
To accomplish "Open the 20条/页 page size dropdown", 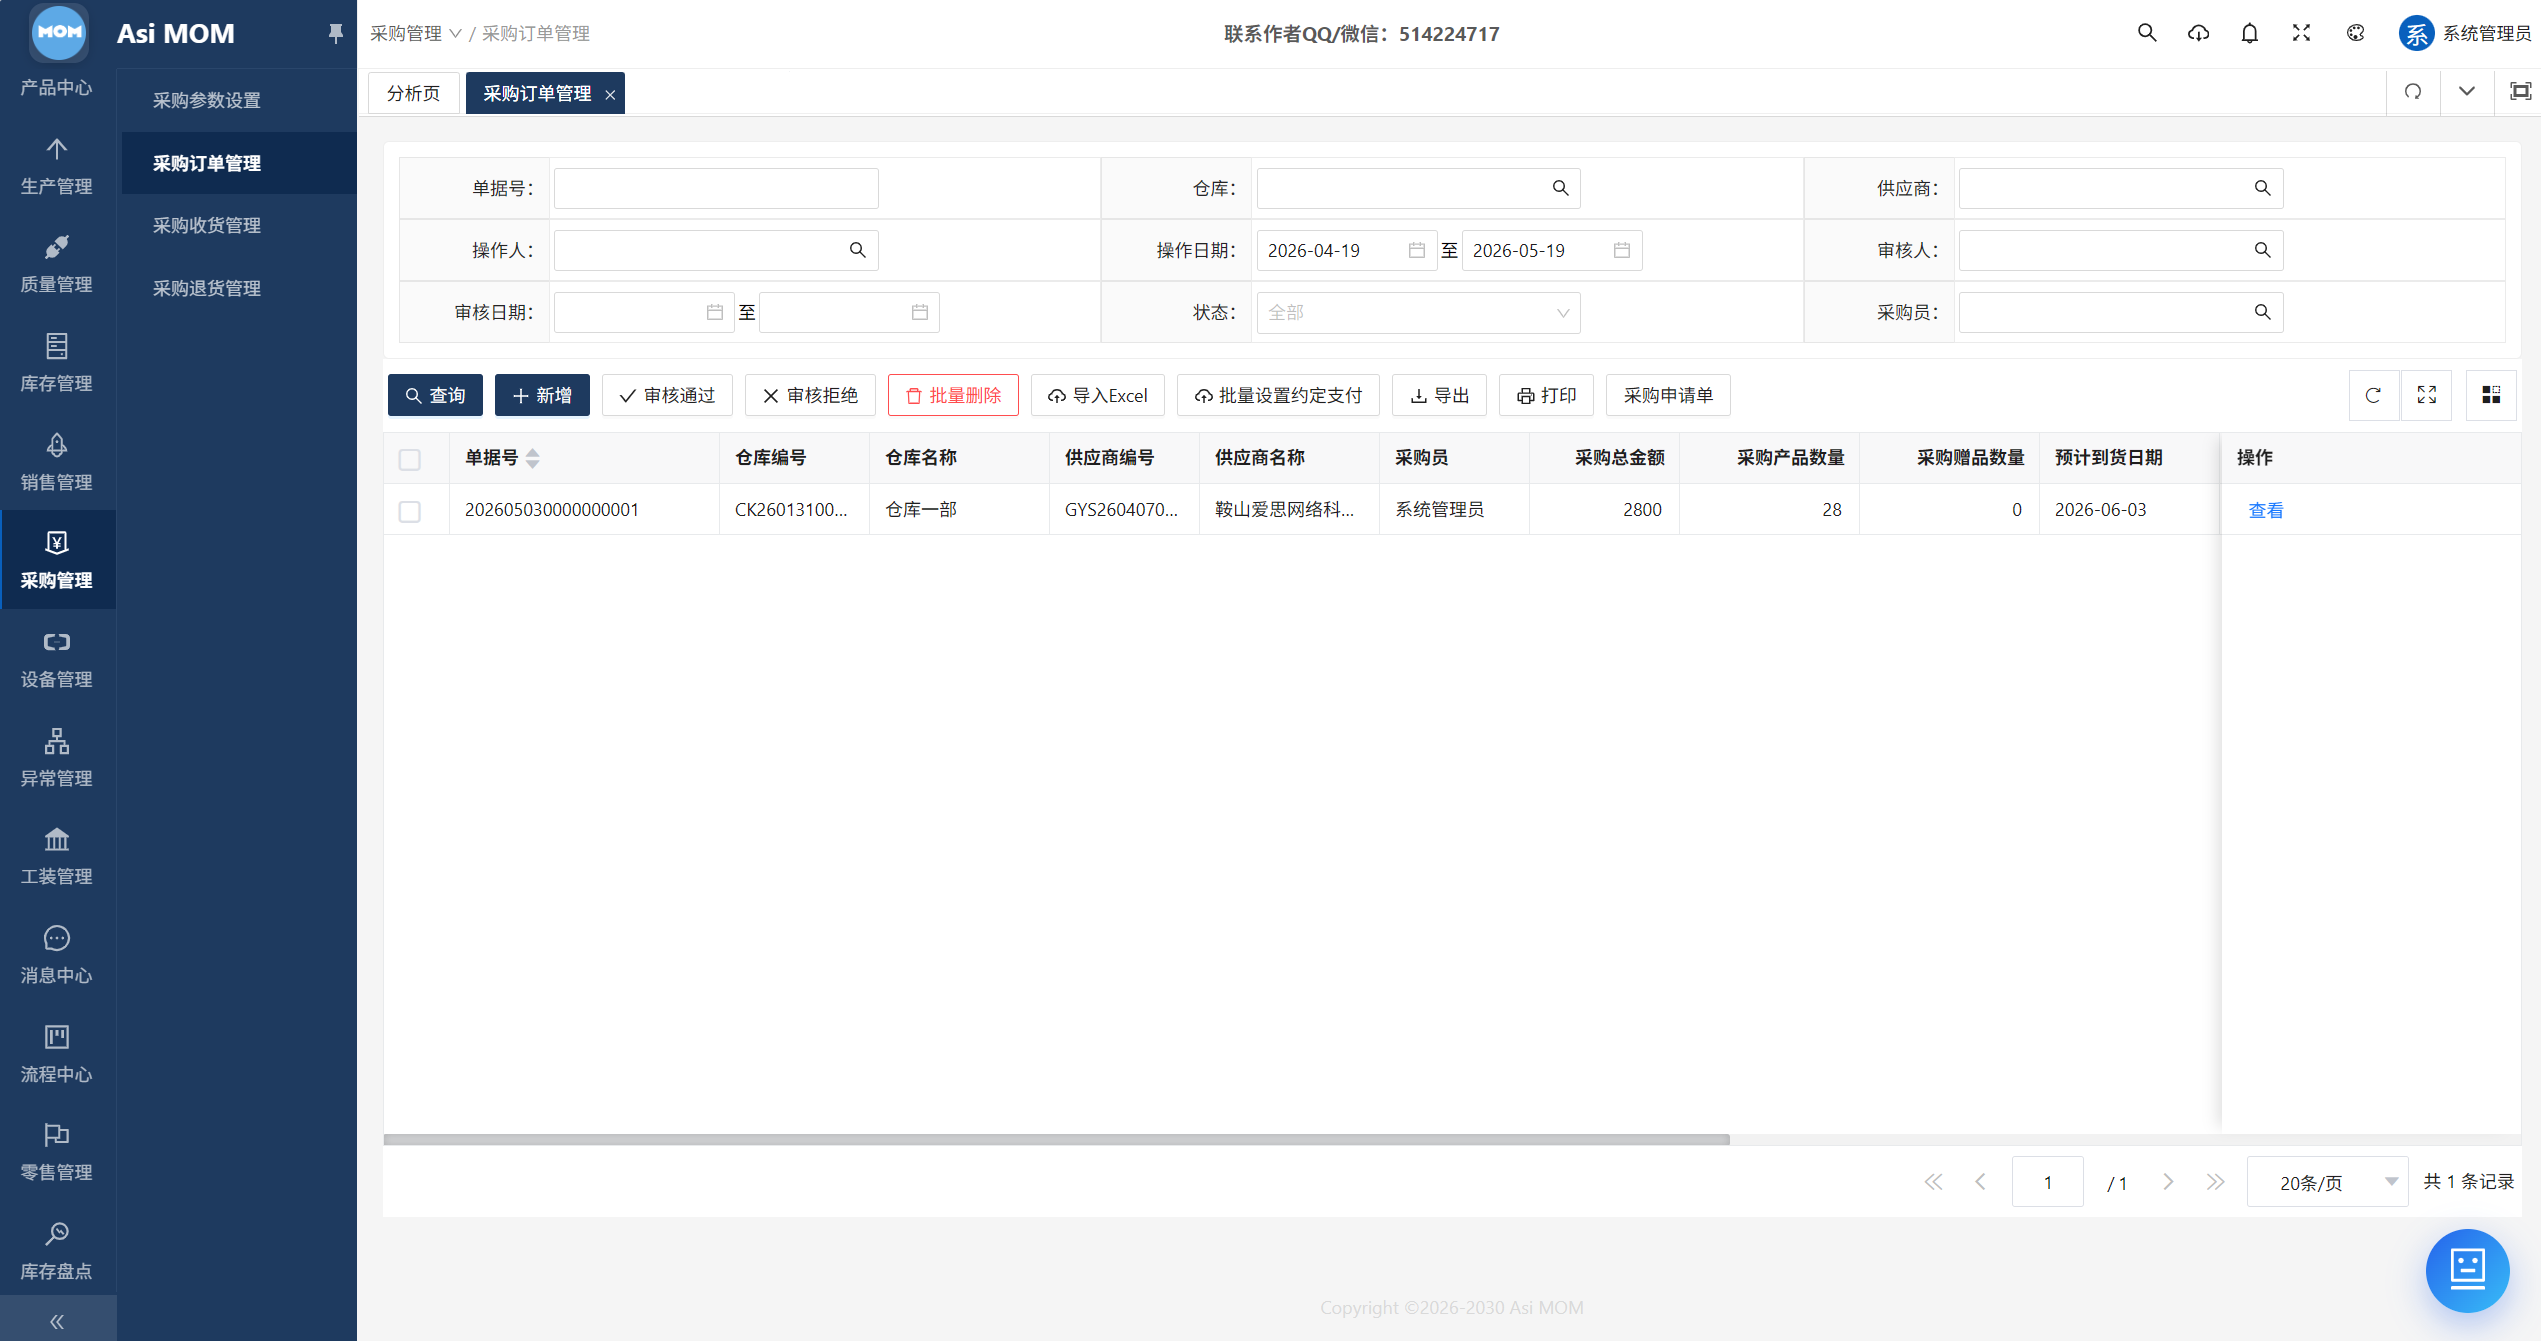I will pyautogui.click(x=2327, y=1182).
